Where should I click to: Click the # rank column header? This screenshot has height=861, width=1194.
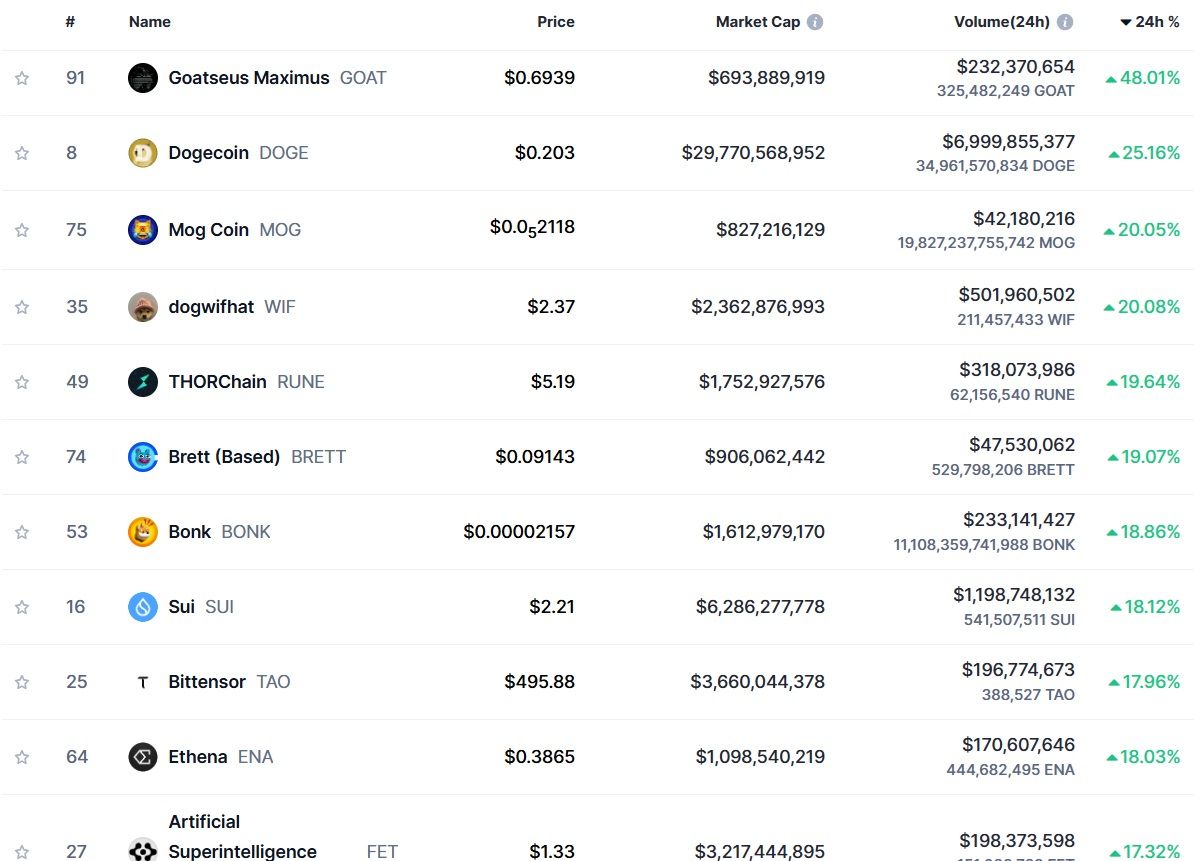coord(70,22)
